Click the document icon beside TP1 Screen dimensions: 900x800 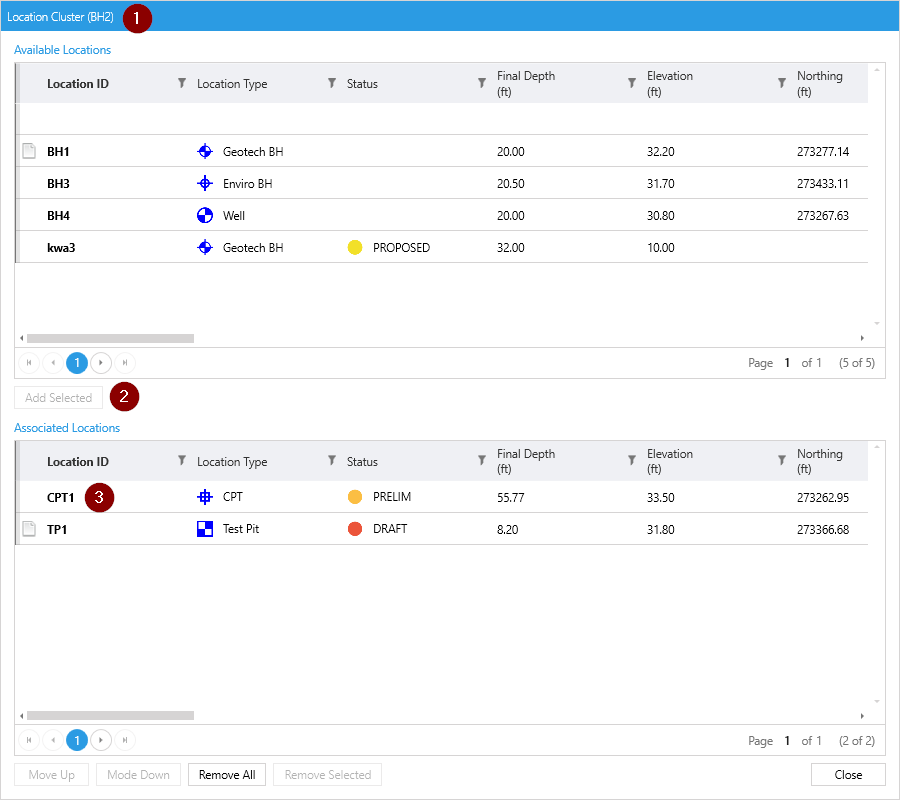pos(29,529)
